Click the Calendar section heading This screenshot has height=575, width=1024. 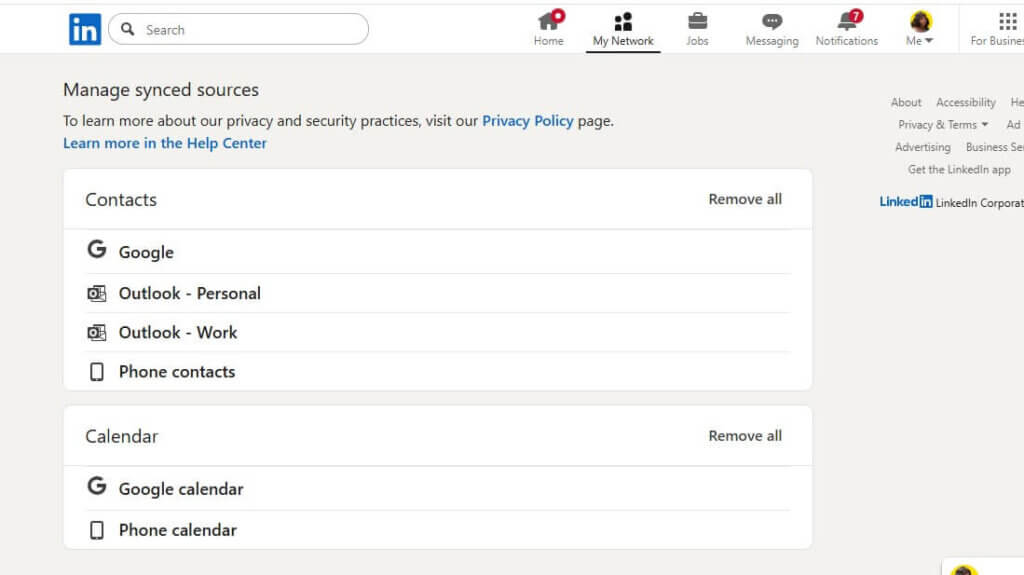[121, 436]
